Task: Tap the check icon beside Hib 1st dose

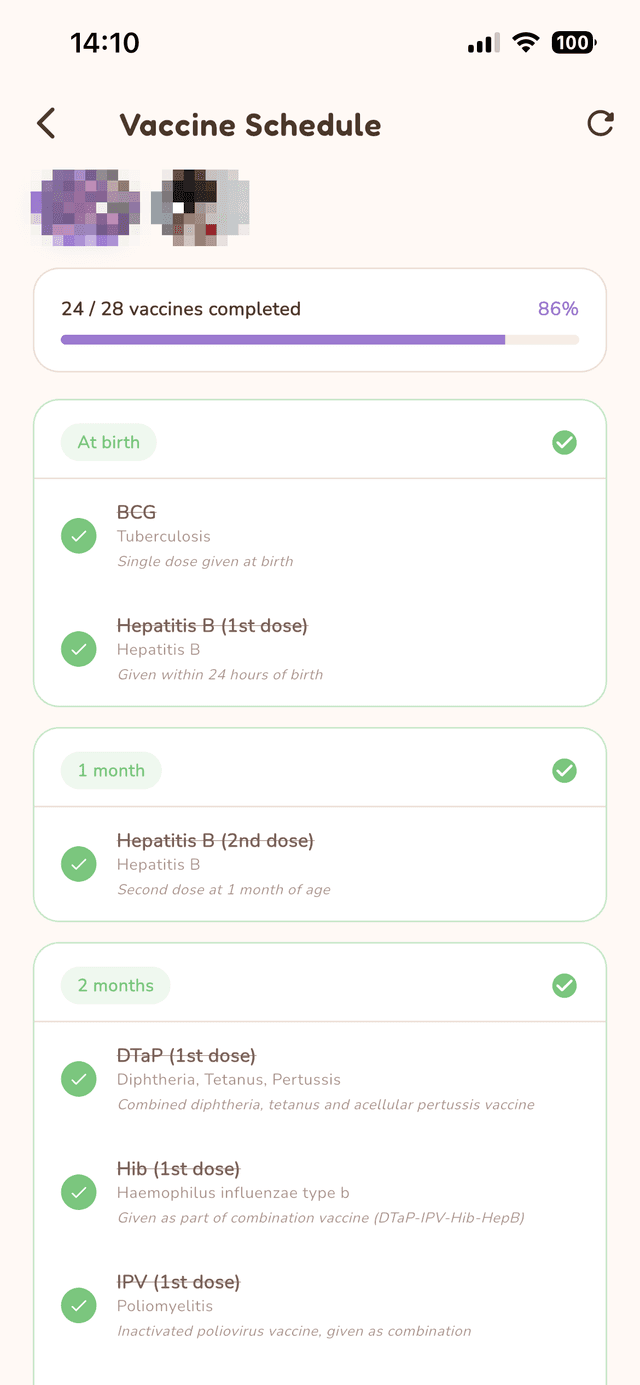Action: tap(79, 1191)
